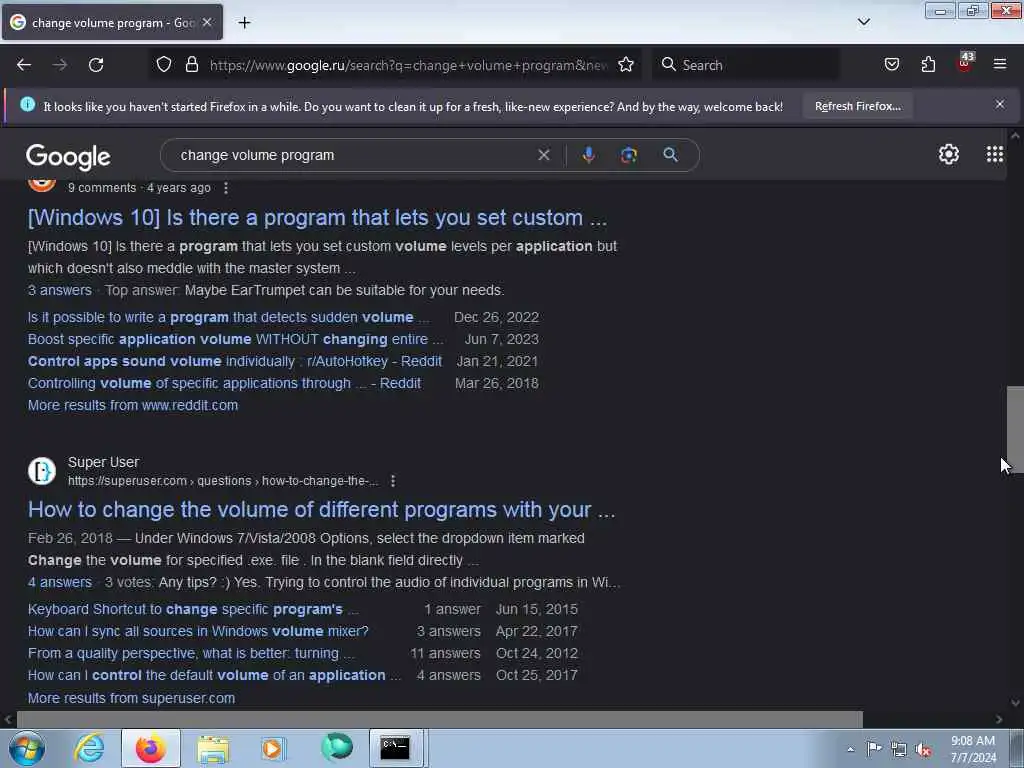
Task: Open 'How can I control the default volume' link
Action: point(214,675)
